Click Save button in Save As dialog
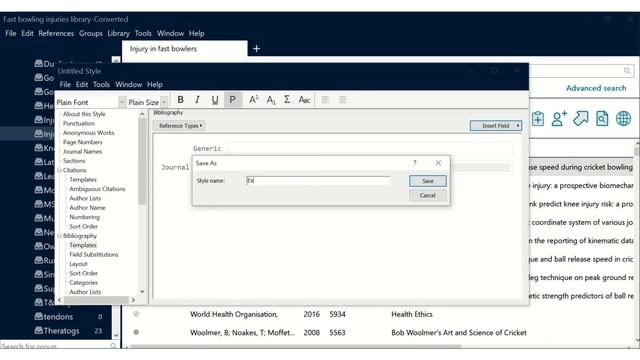The image size is (640, 360). pos(428,181)
